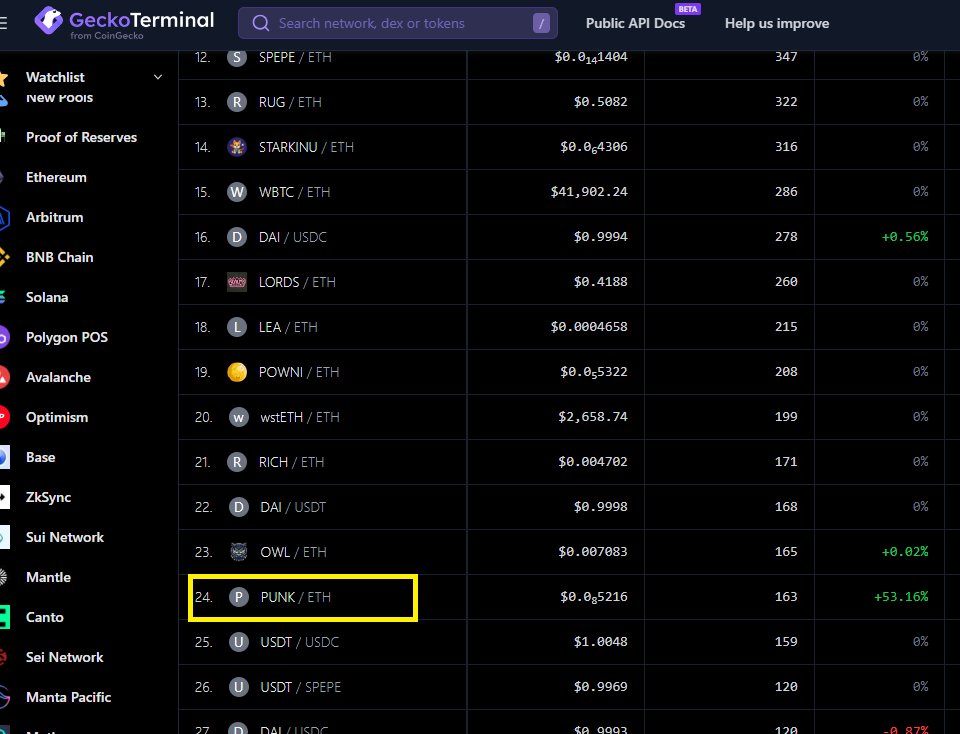Click the STARKINU token icon
Screen dimensions: 960x734
(x=237, y=147)
